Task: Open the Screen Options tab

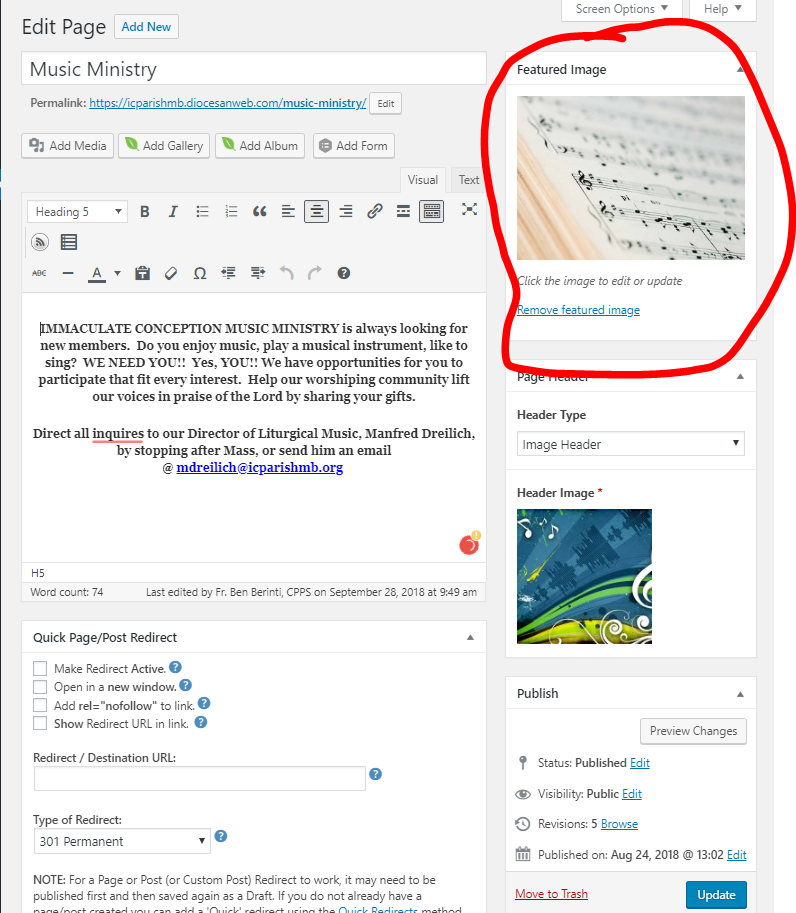Action: coord(623,9)
